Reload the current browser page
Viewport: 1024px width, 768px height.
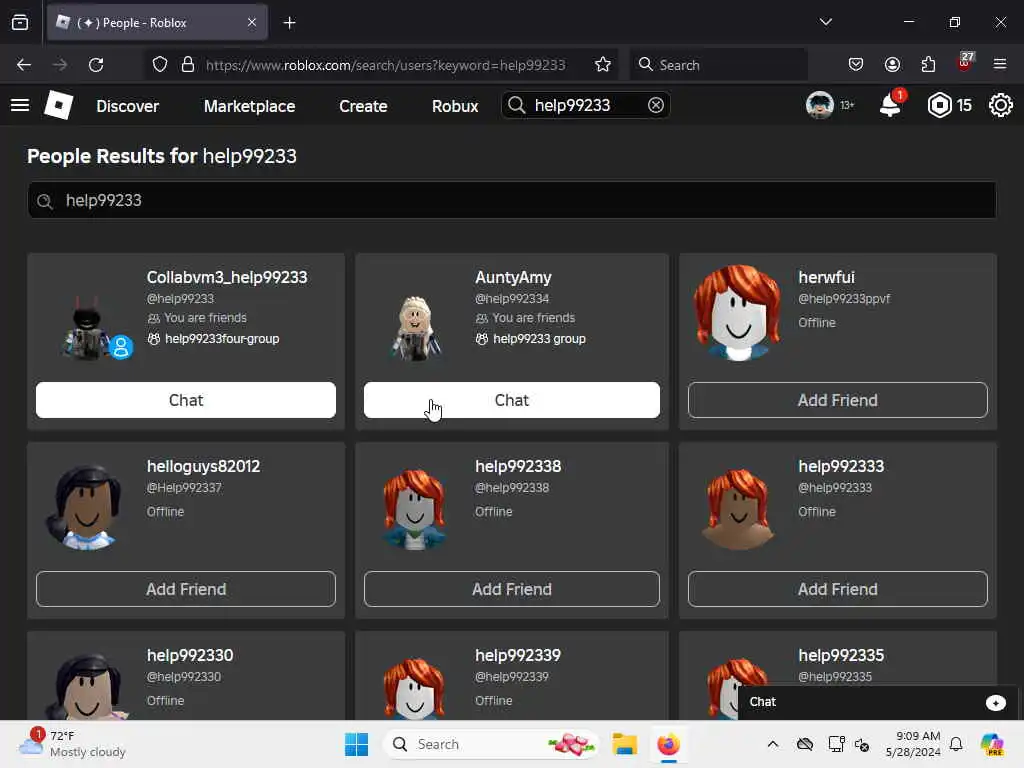point(96,65)
